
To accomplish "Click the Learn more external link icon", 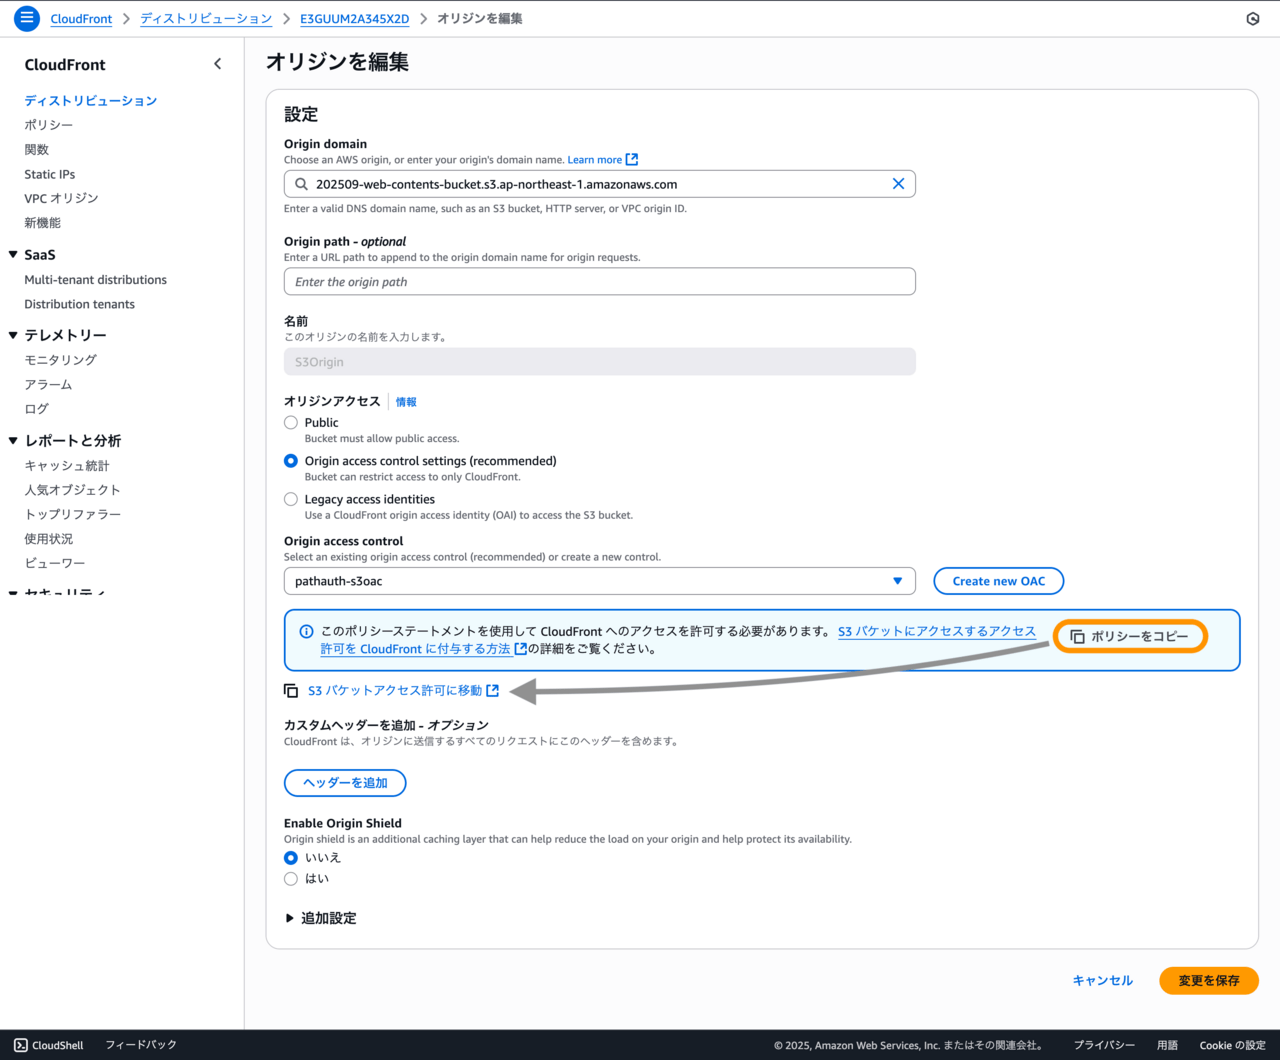I will pos(632,160).
